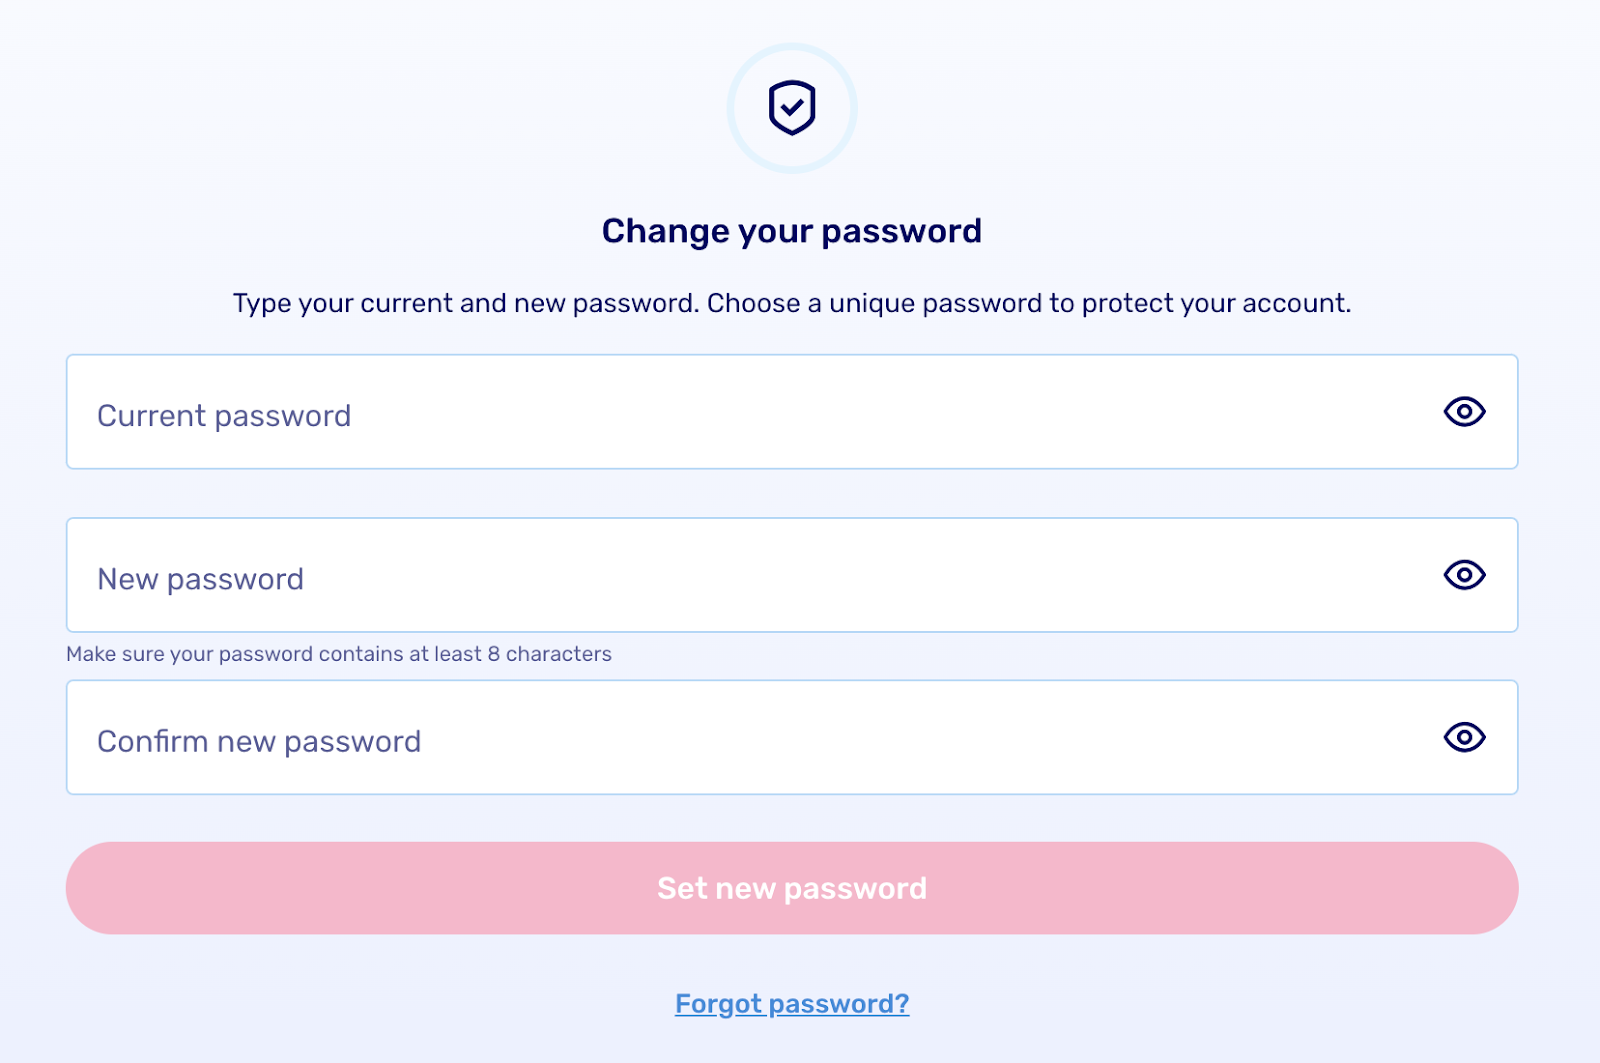Click the eye icon beside New password
This screenshot has width=1600, height=1063.
(1464, 574)
